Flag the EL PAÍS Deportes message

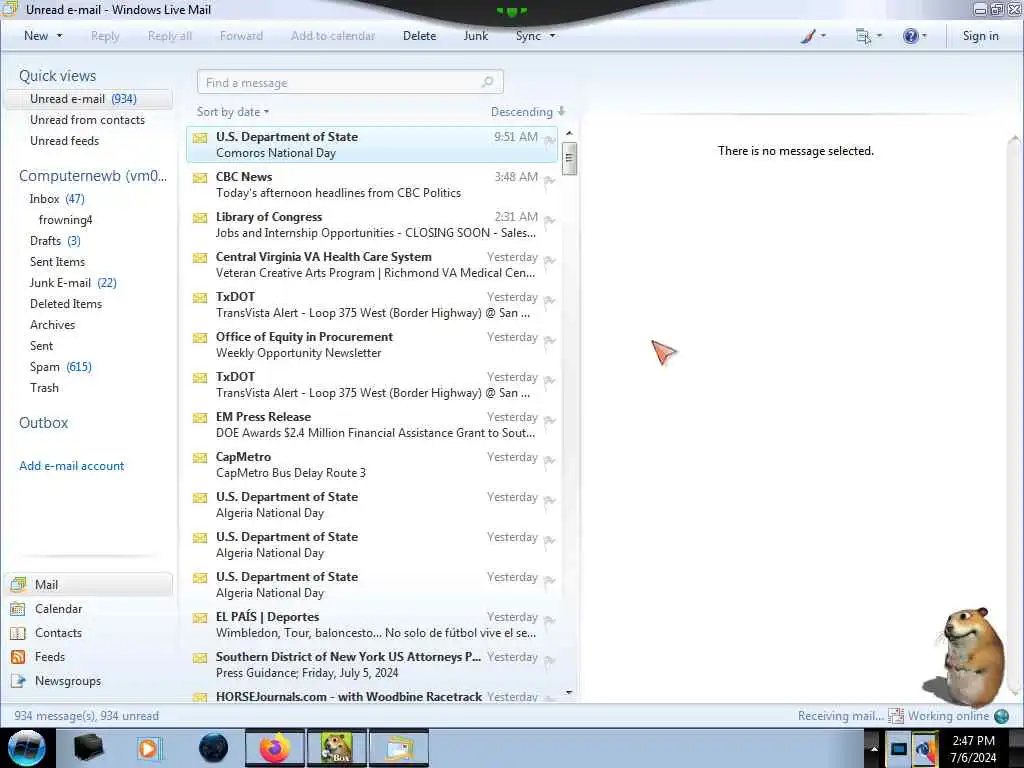[x=550, y=620]
